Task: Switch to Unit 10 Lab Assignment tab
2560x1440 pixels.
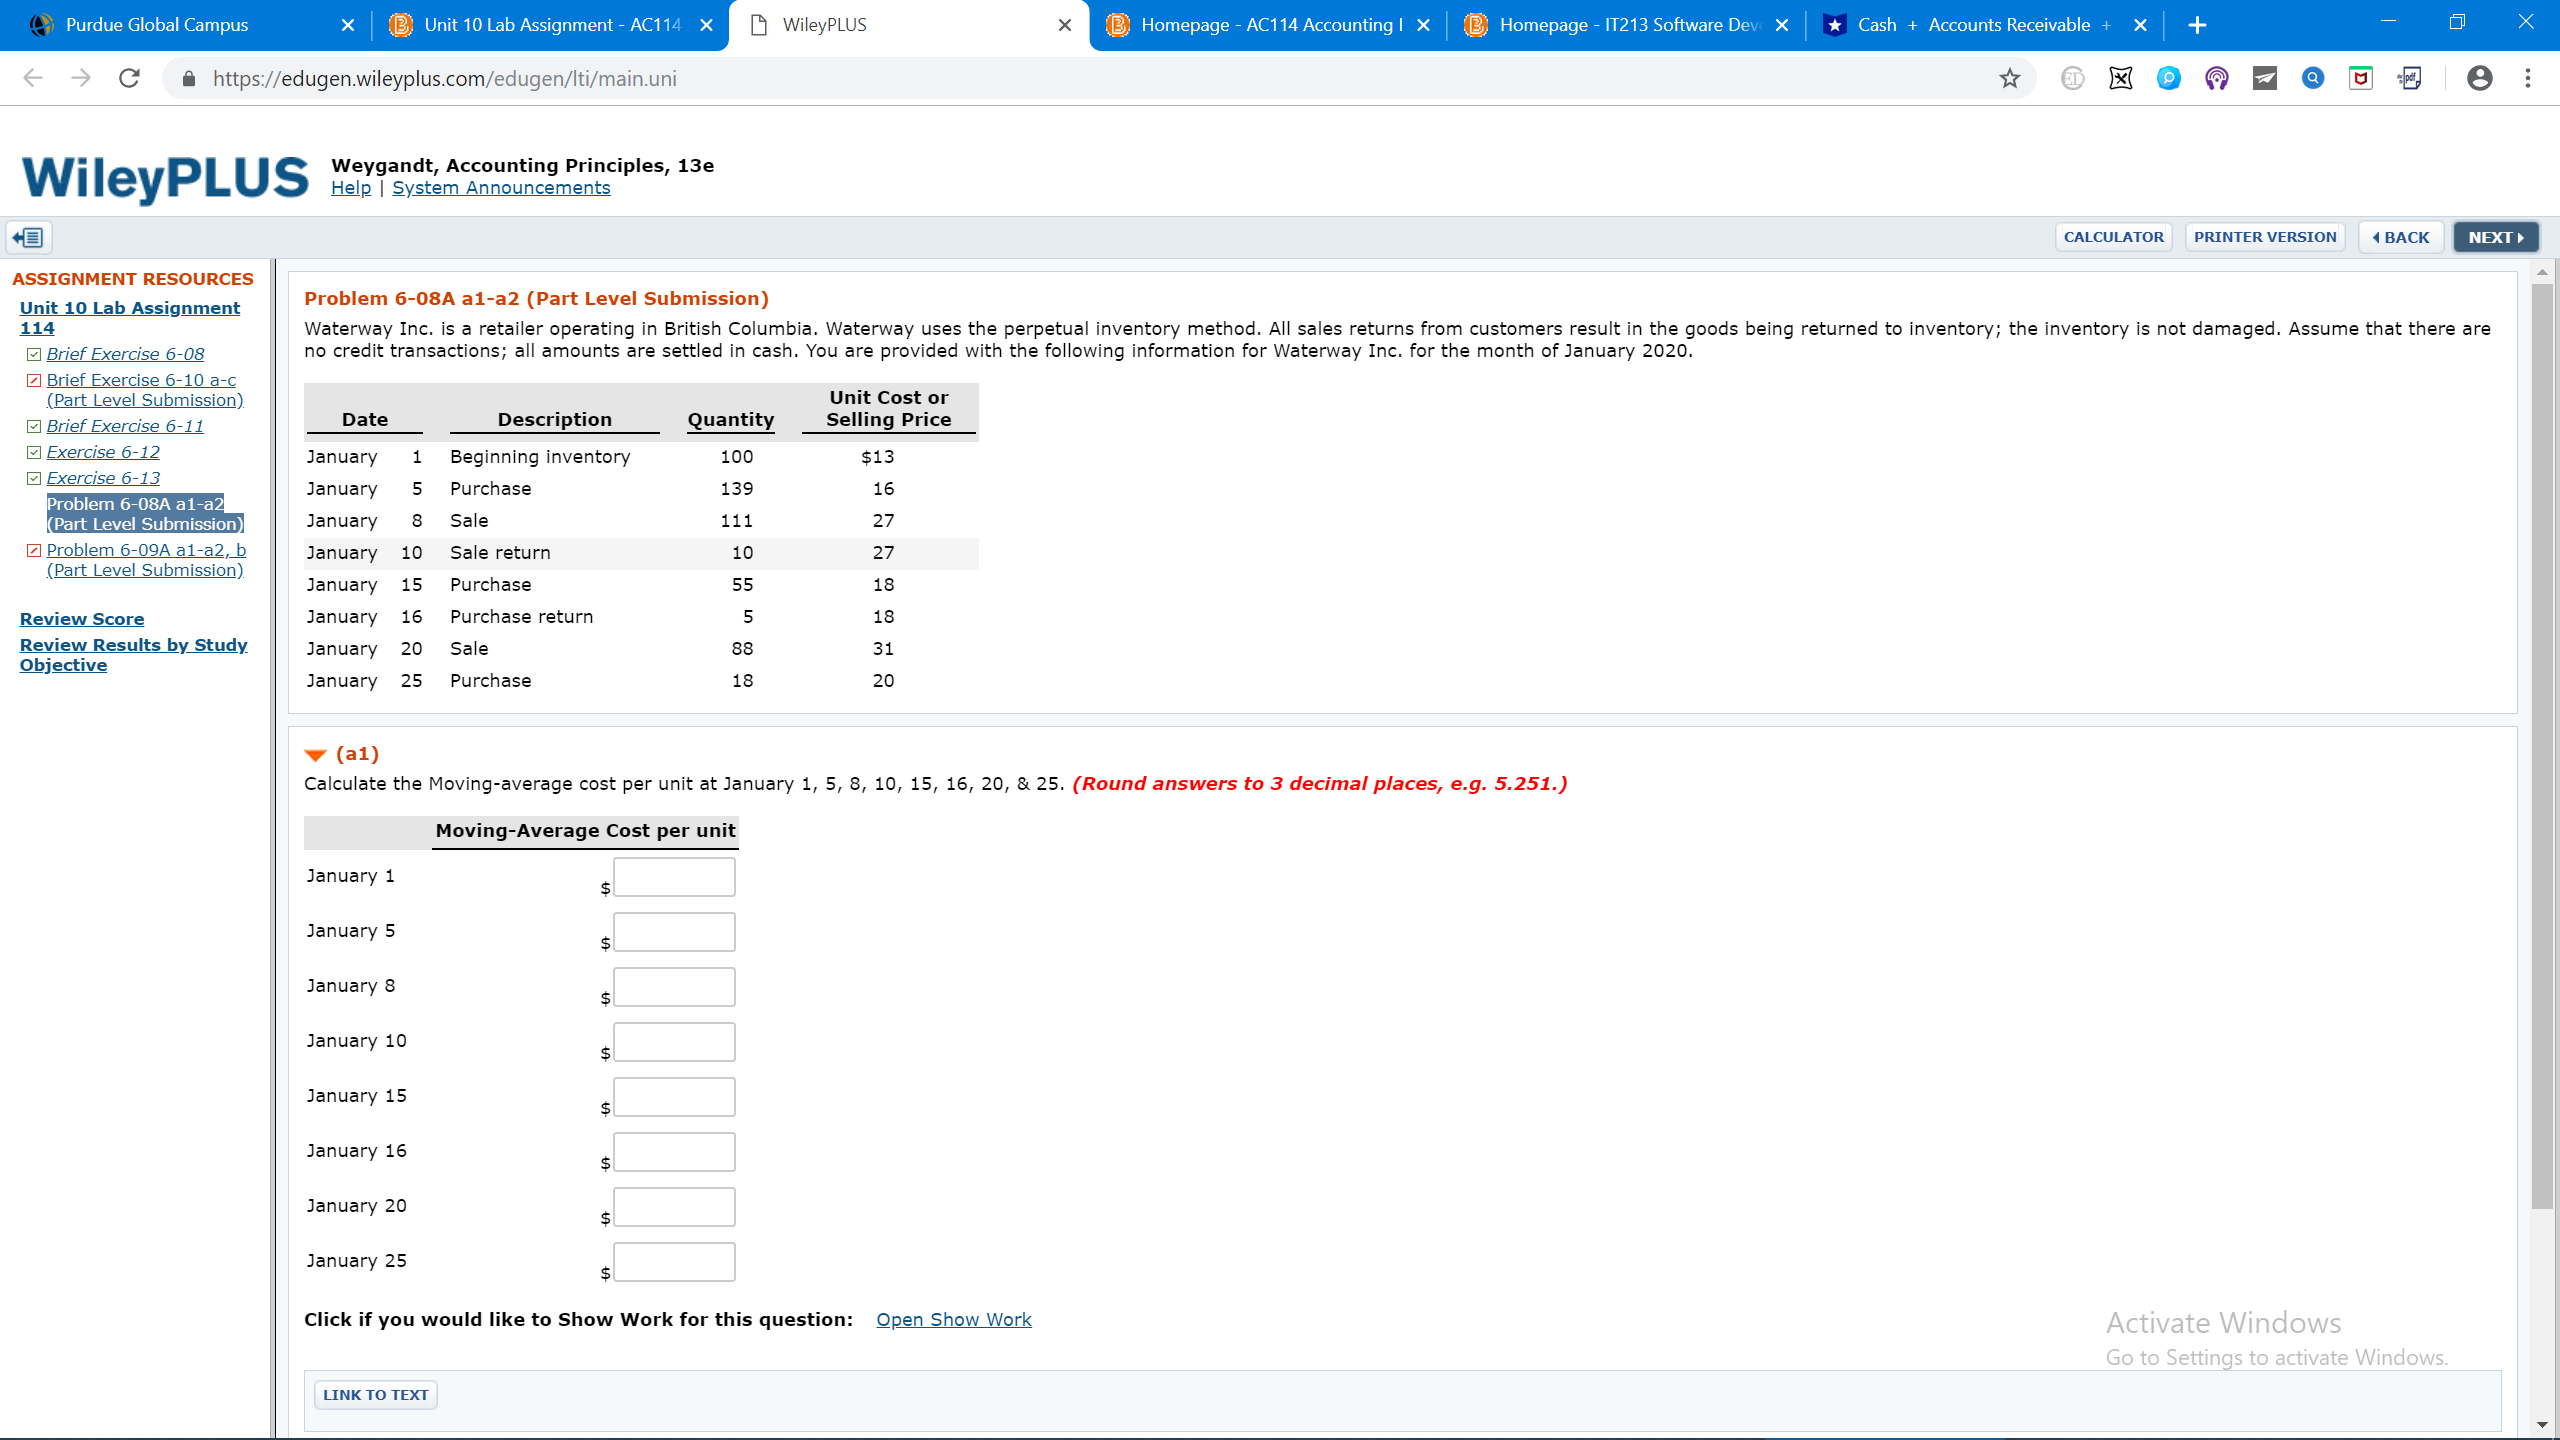Action: click(551, 25)
